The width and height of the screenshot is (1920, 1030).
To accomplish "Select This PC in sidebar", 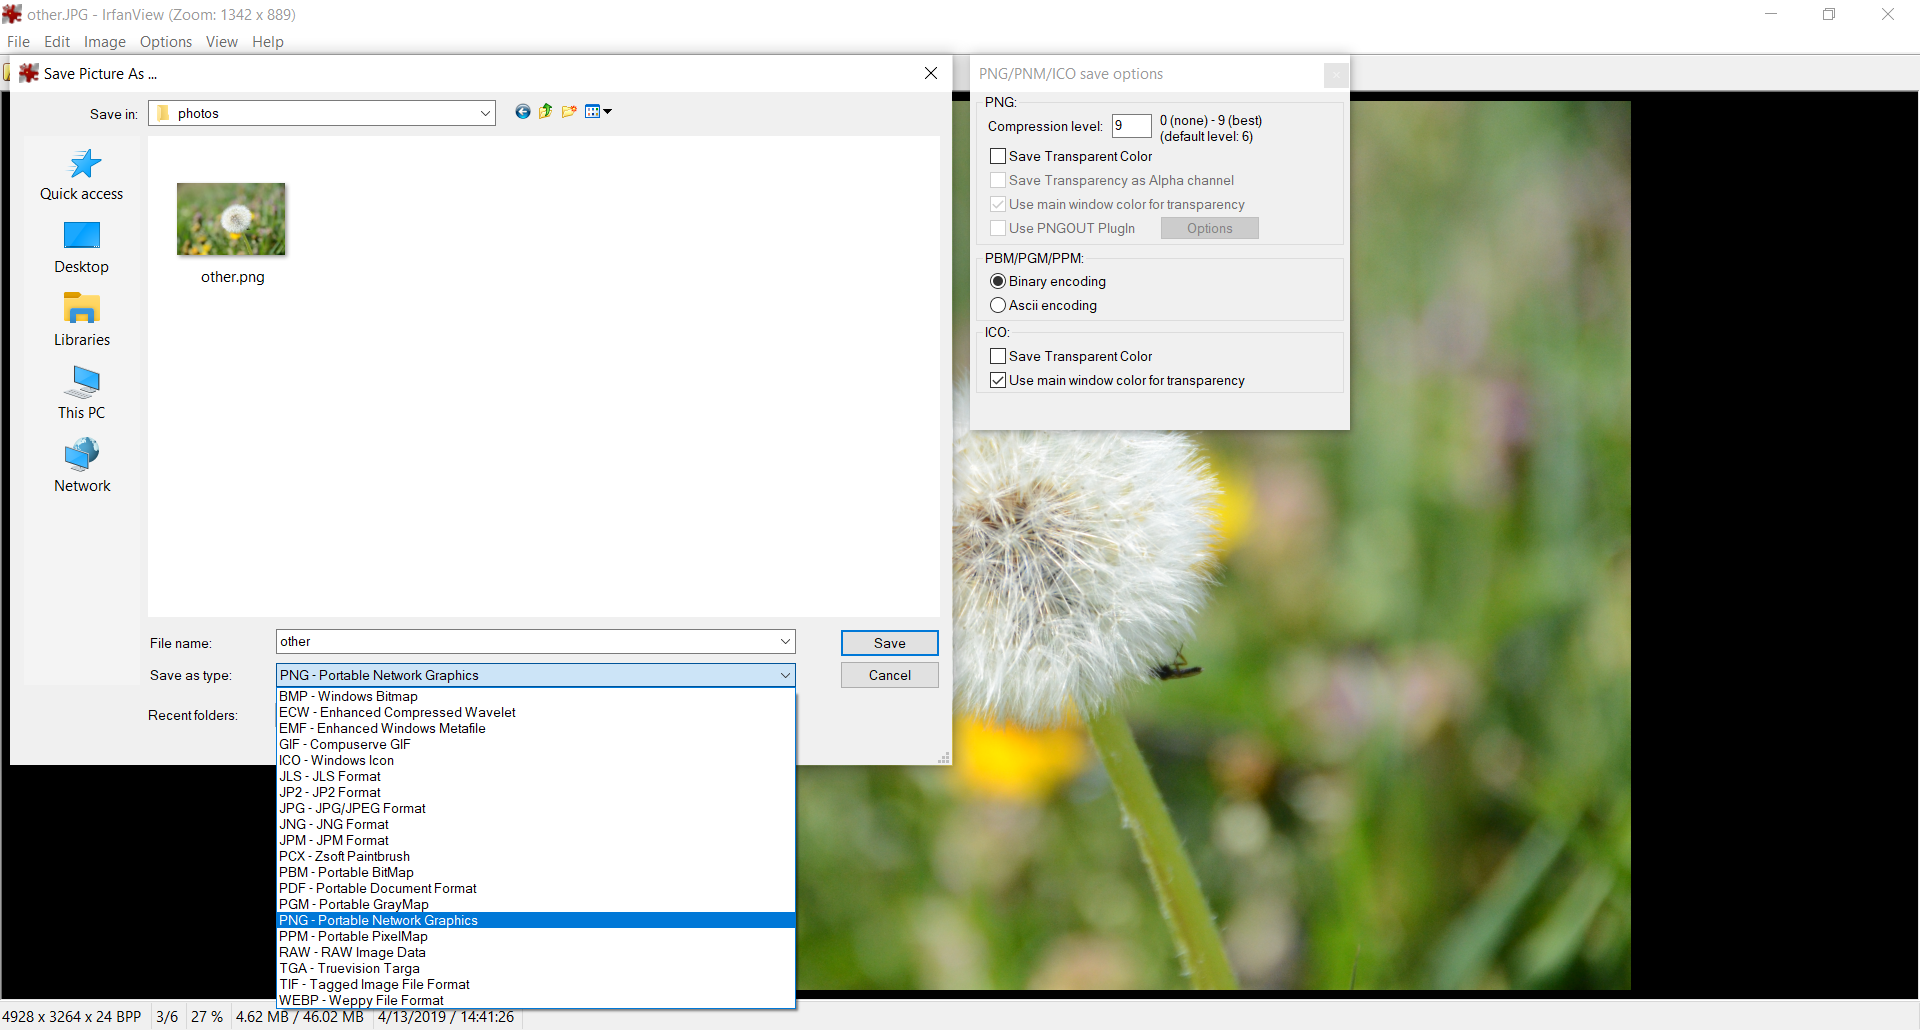I will [82, 394].
